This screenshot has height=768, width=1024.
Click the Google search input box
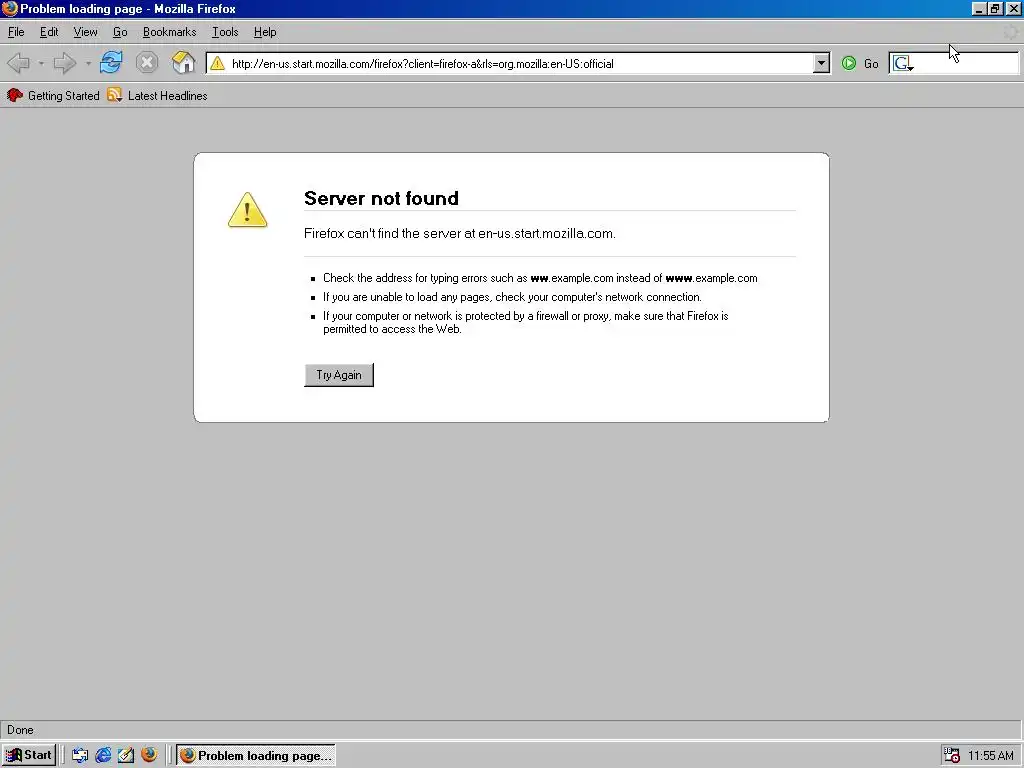tap(966, 63)
